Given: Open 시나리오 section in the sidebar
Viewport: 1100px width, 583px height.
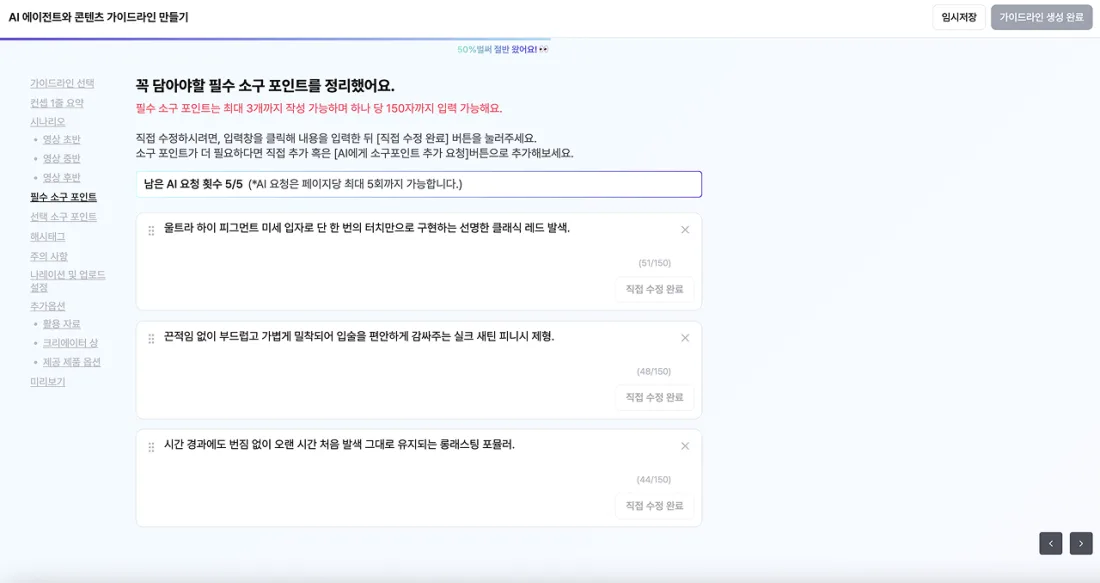Looking at the screenshot, I should click(48, 122).
